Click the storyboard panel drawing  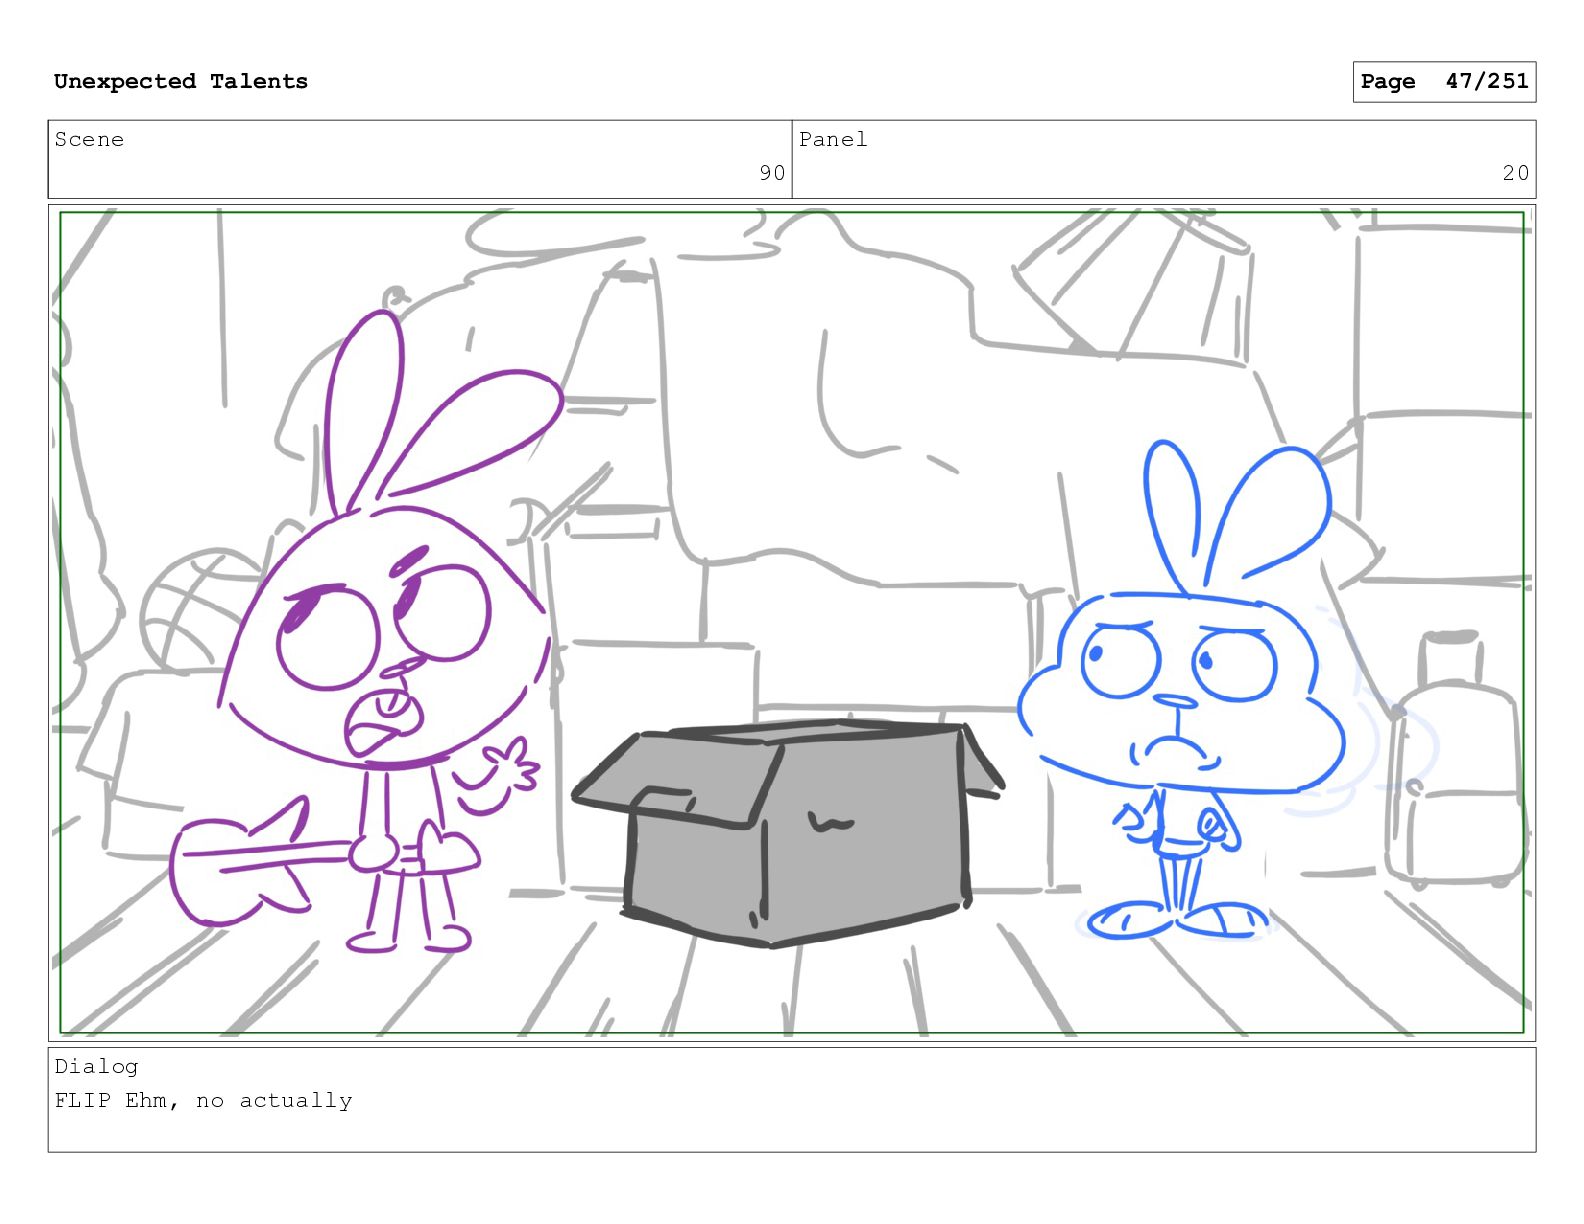pos(792,623)
